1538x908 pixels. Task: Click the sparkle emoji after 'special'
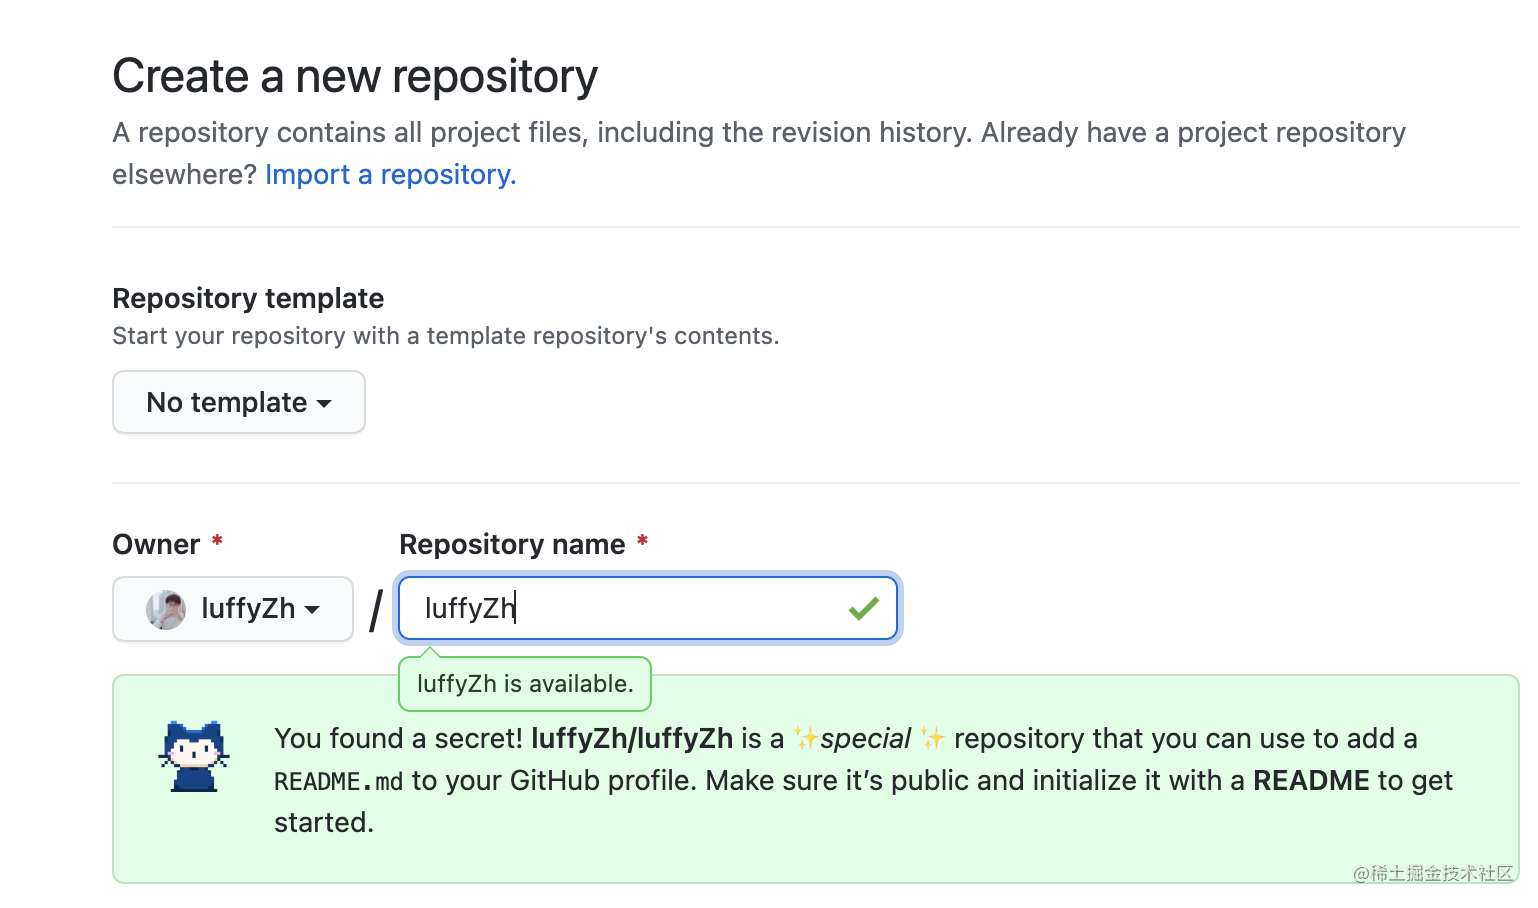tap(932, 738)
